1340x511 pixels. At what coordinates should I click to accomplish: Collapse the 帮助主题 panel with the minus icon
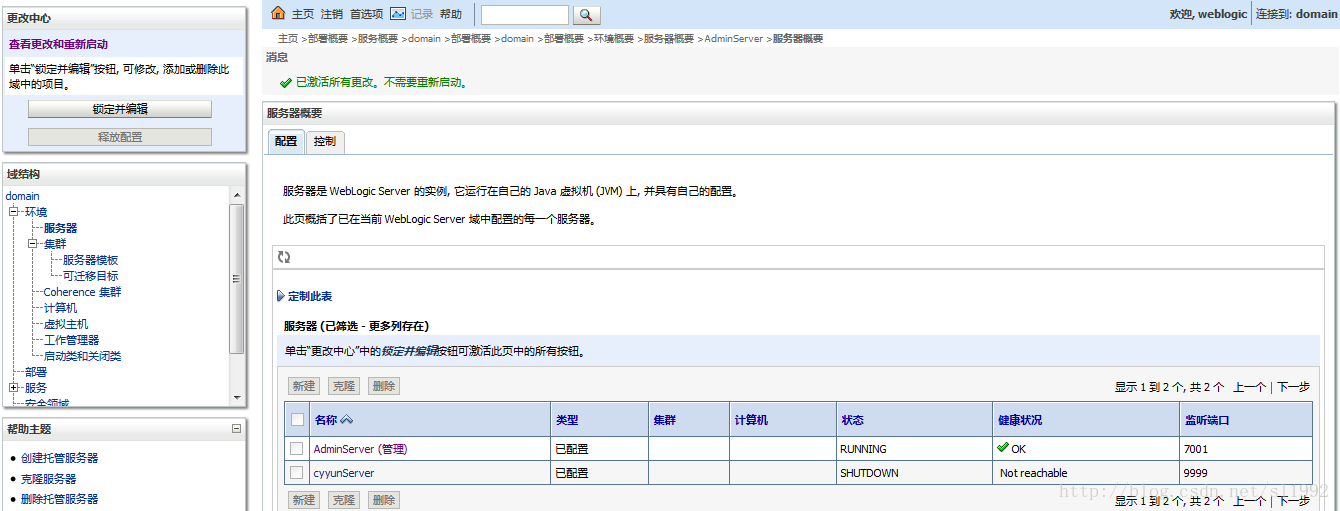click(237, 428)
